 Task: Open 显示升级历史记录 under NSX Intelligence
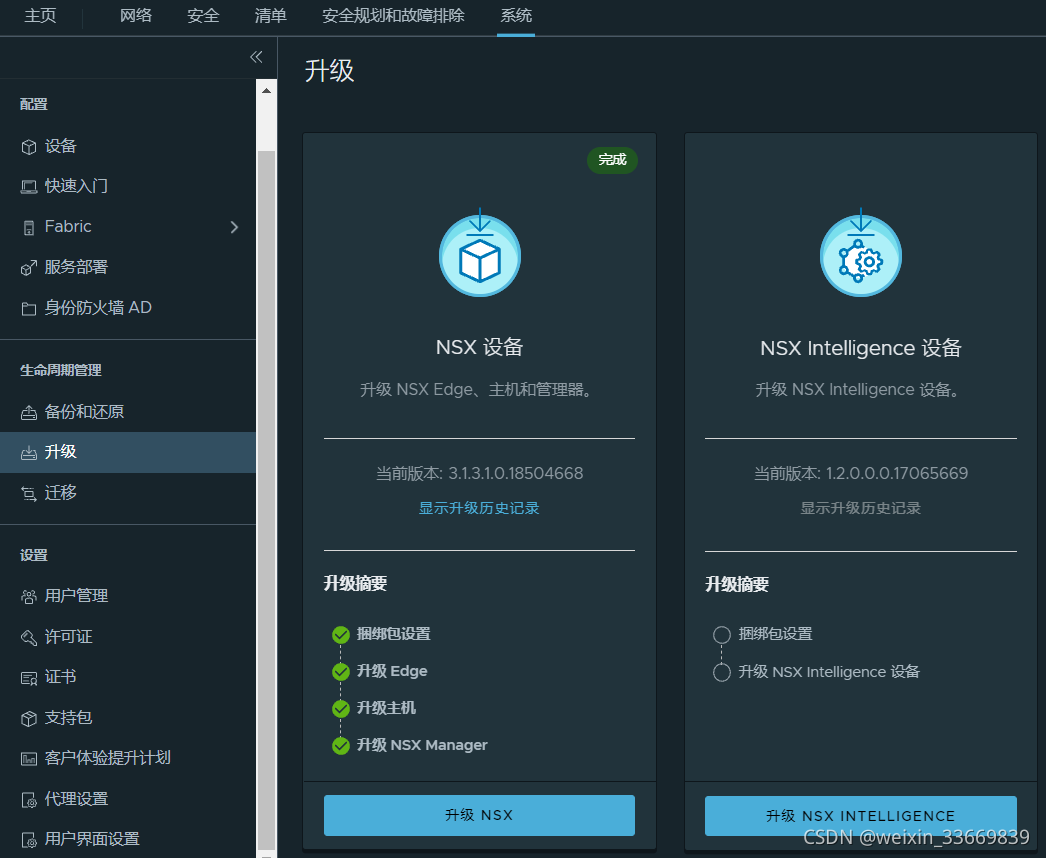click(x=861, y=508)
